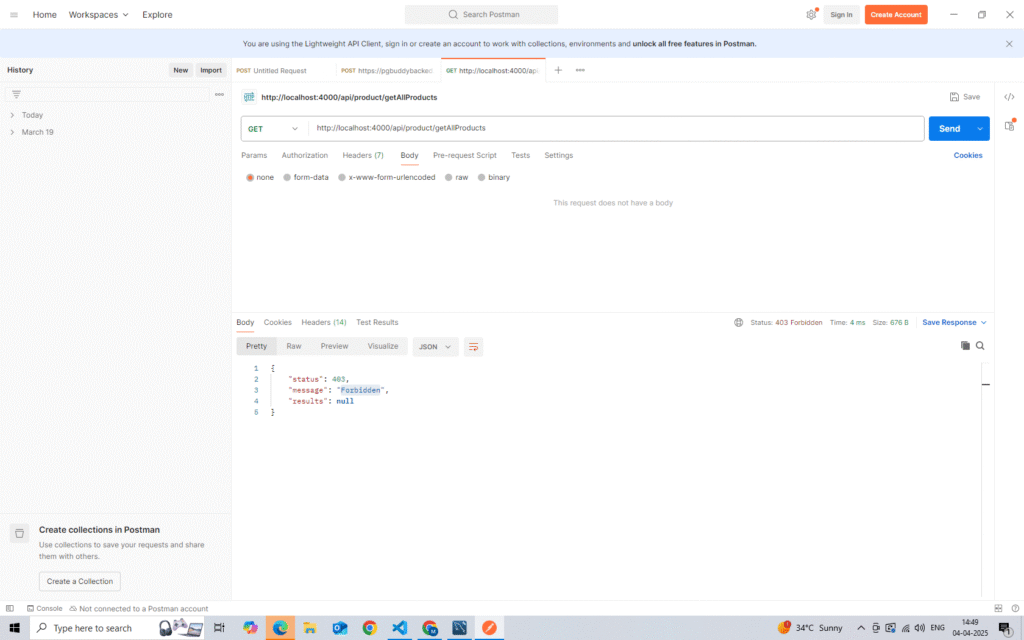
Task: Open the GET method dropdown
Action: tap(274, 129)
